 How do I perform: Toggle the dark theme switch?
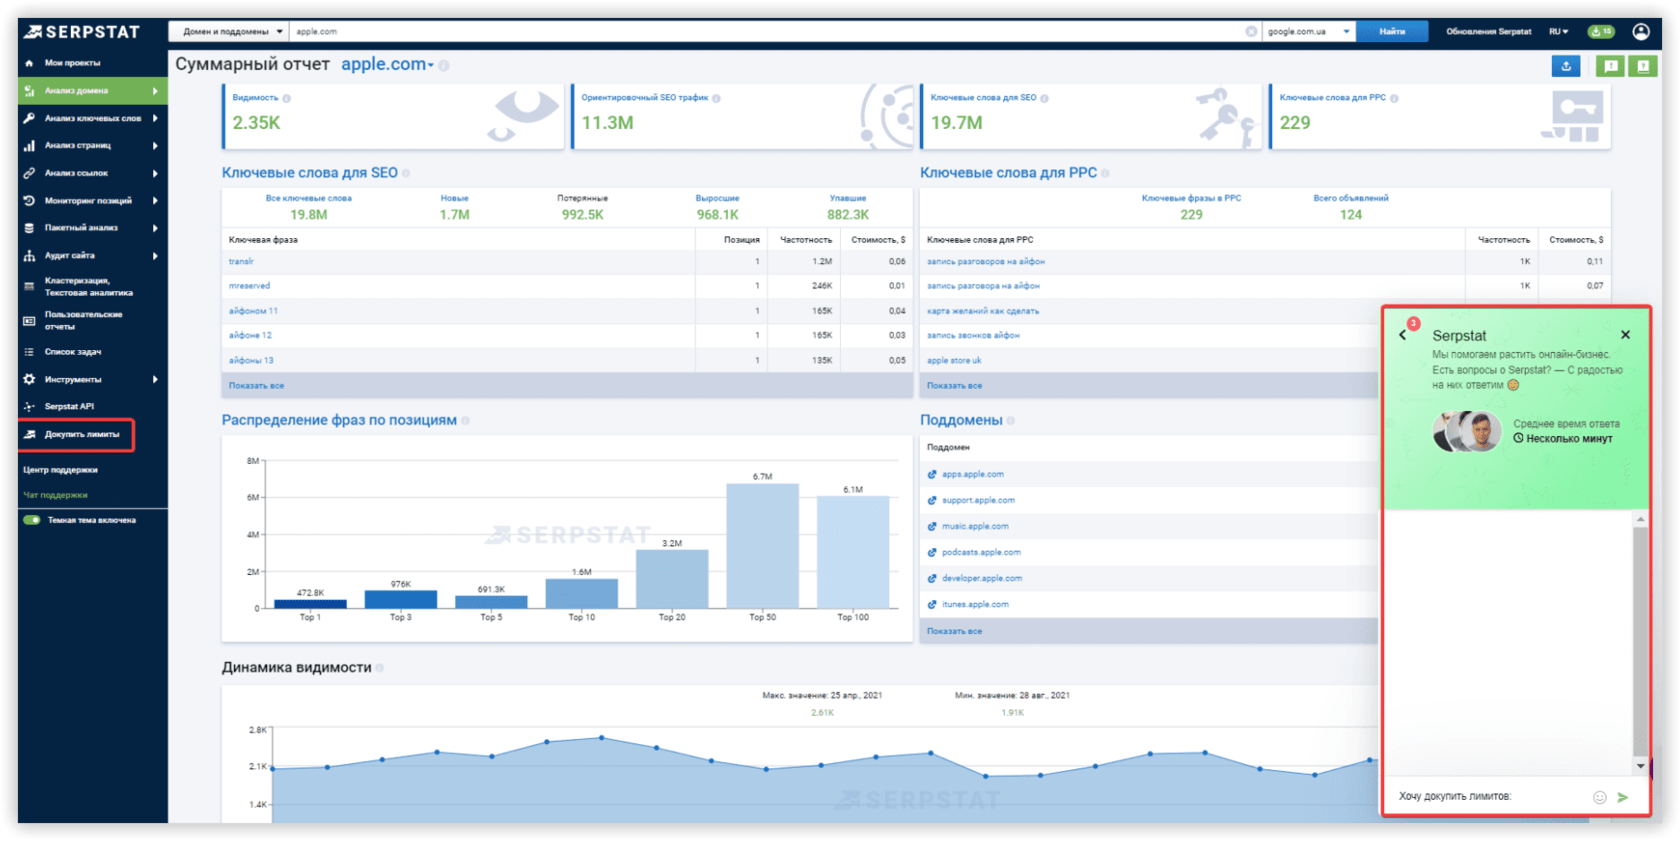click(33, 520)
